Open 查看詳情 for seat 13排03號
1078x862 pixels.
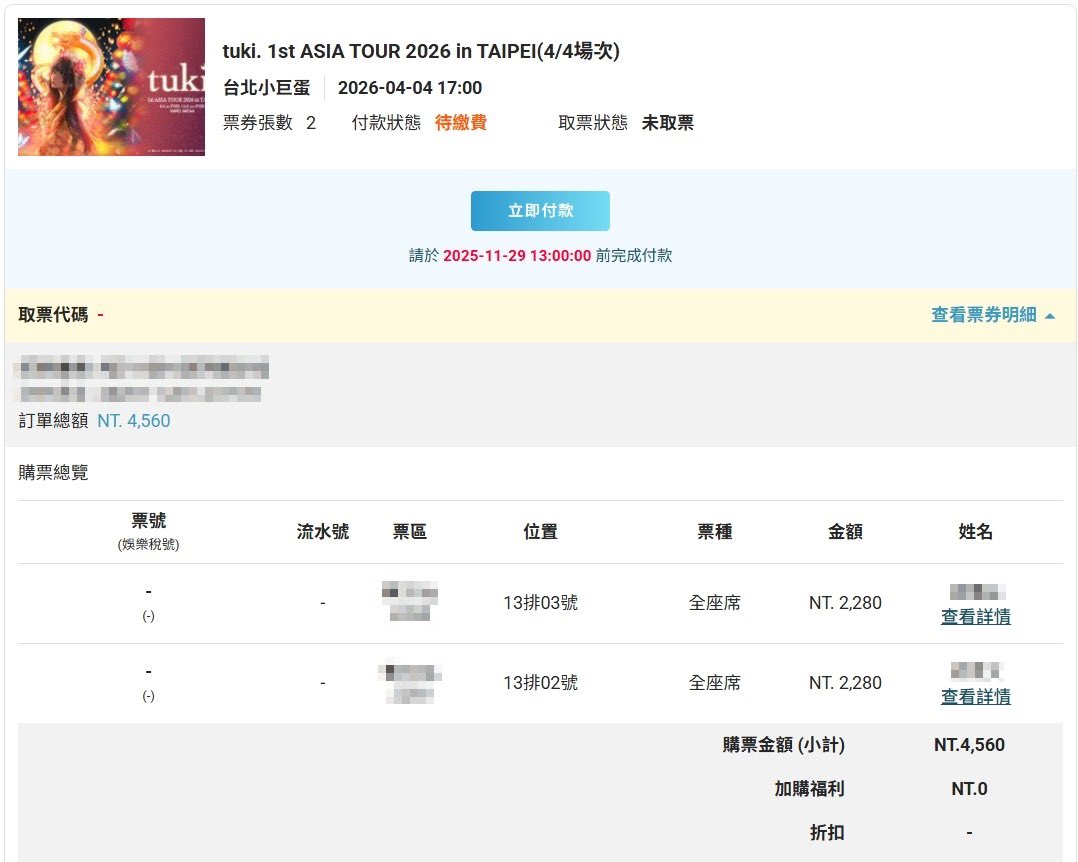click(x=975, y=617)
